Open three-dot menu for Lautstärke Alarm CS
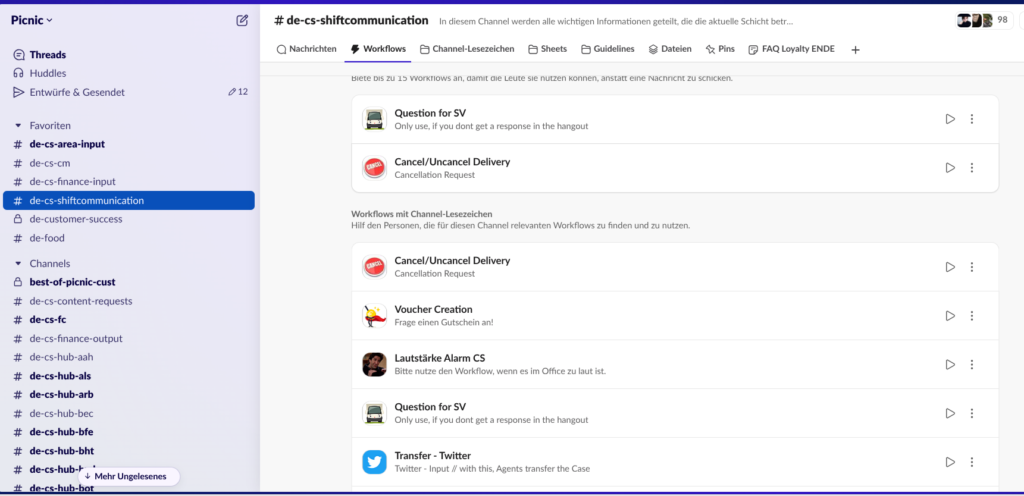The image size is (1024, 496). [x=972, y=365]
